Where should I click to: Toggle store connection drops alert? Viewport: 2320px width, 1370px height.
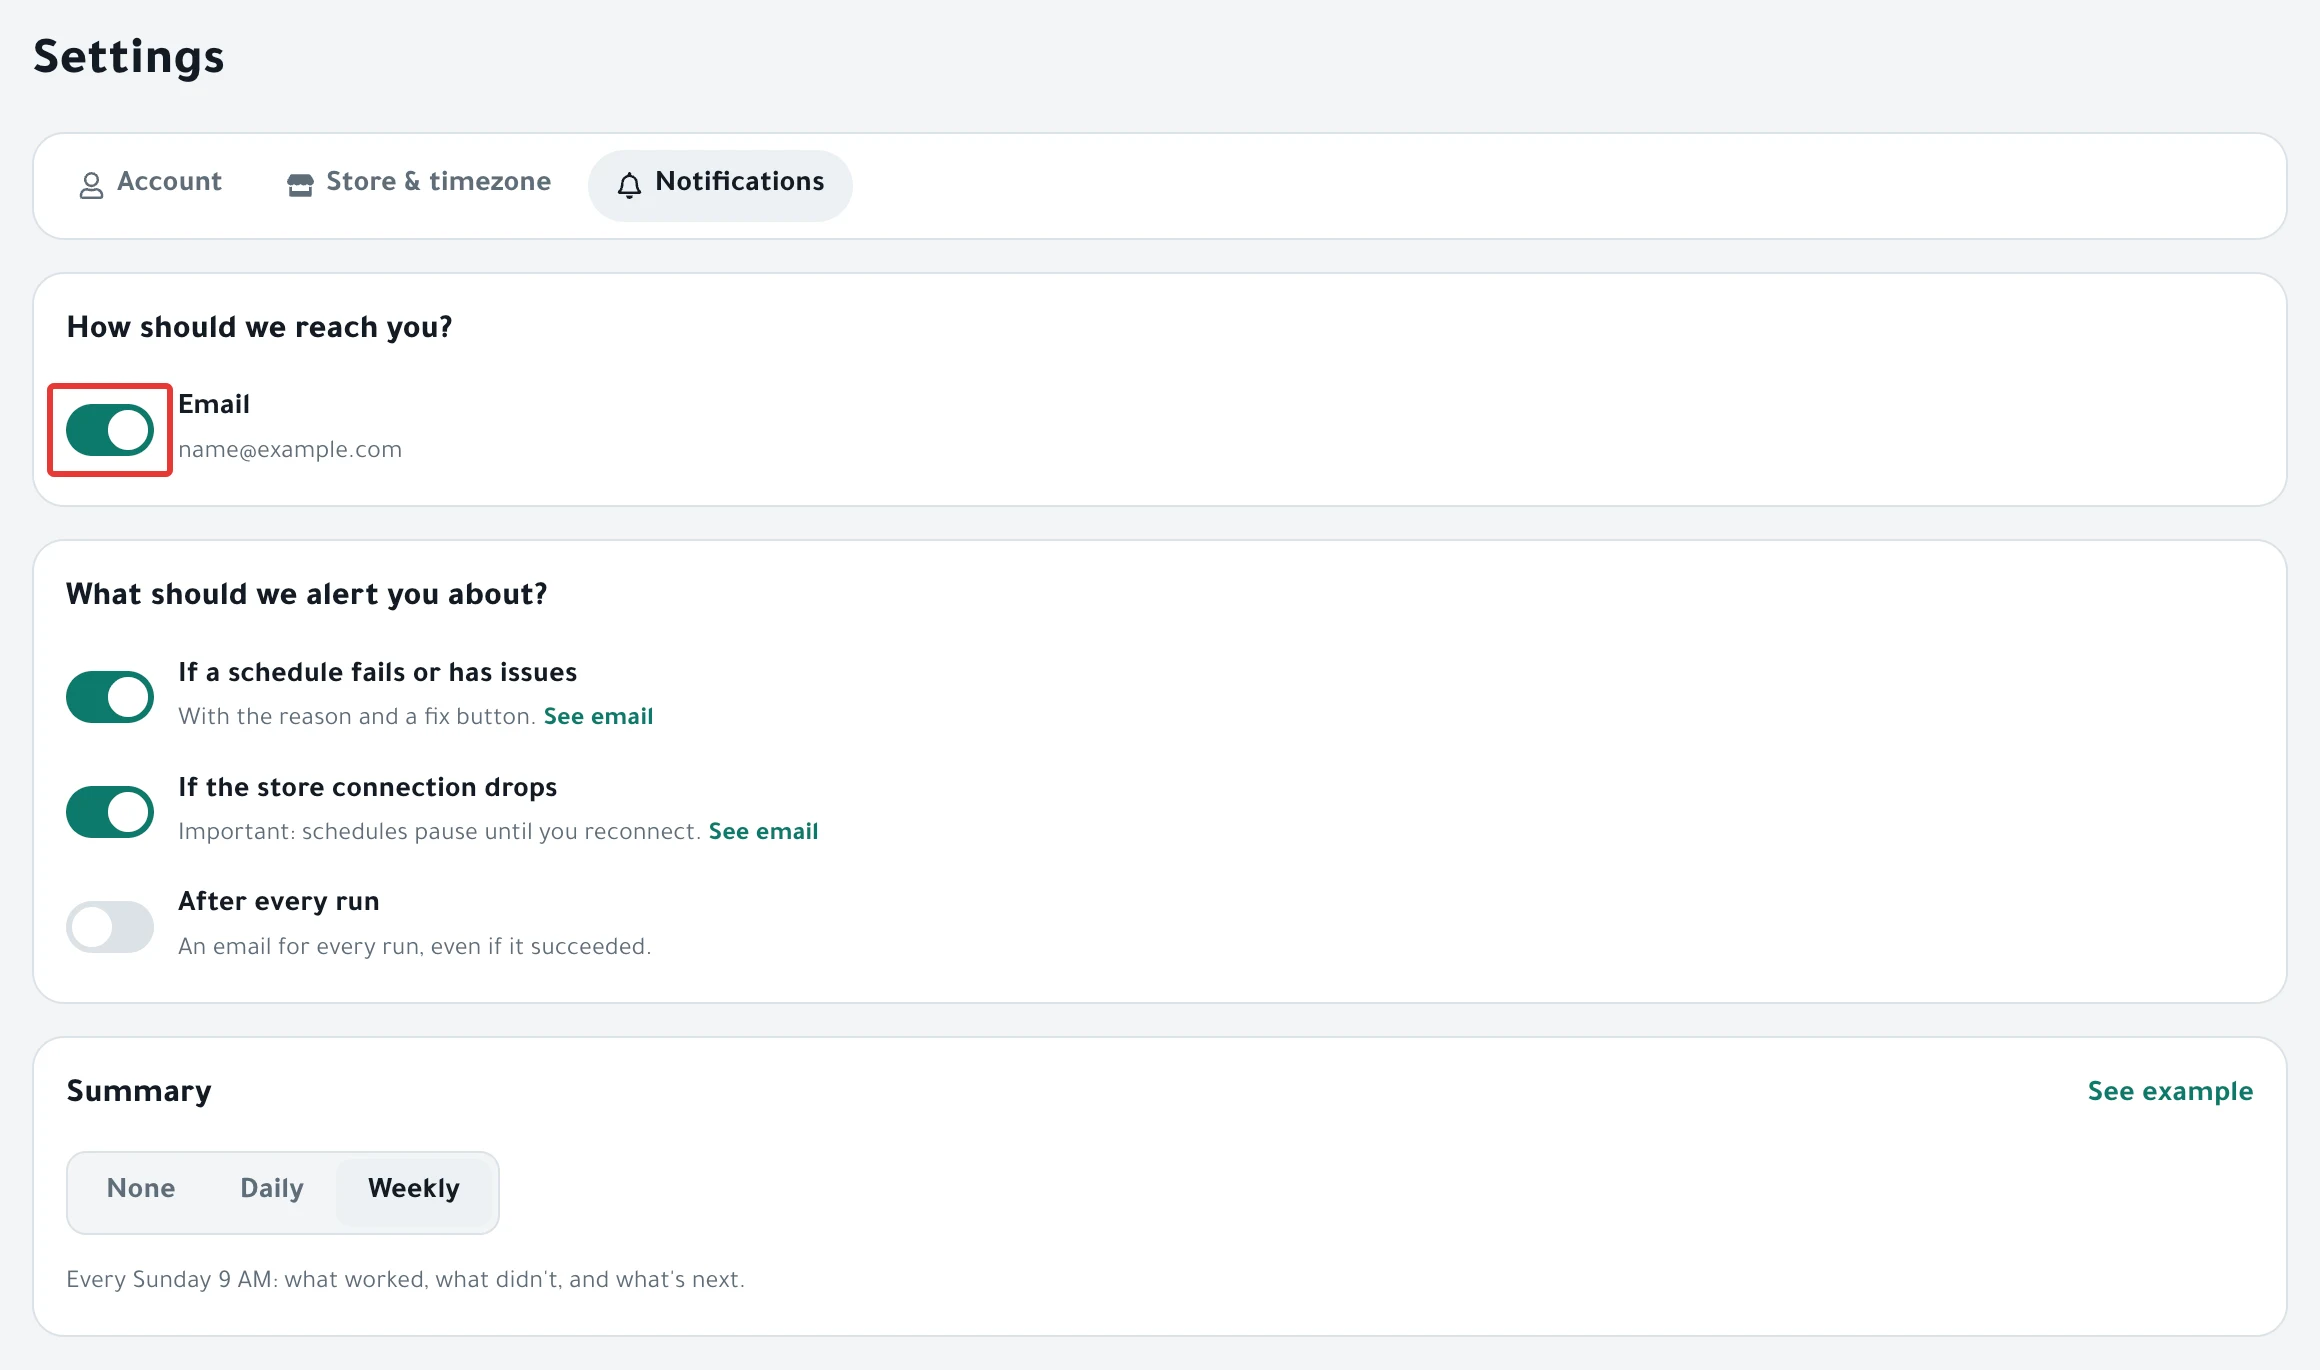tap(110, 812)
